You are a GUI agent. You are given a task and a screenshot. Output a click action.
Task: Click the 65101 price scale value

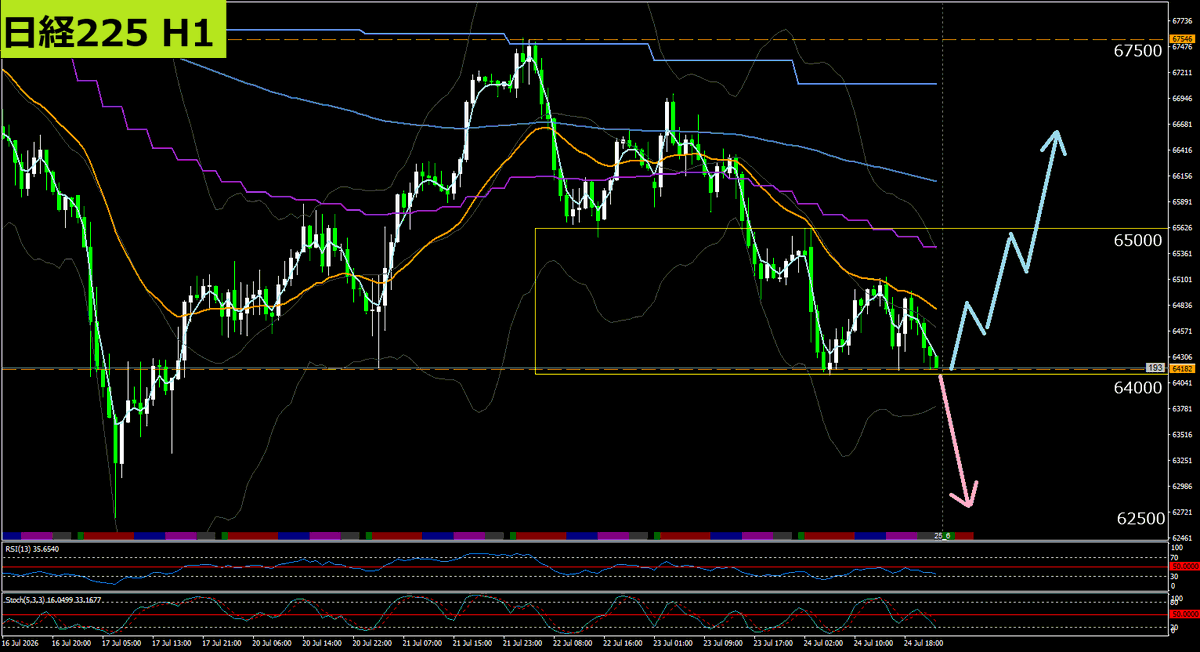(1182, 280)
